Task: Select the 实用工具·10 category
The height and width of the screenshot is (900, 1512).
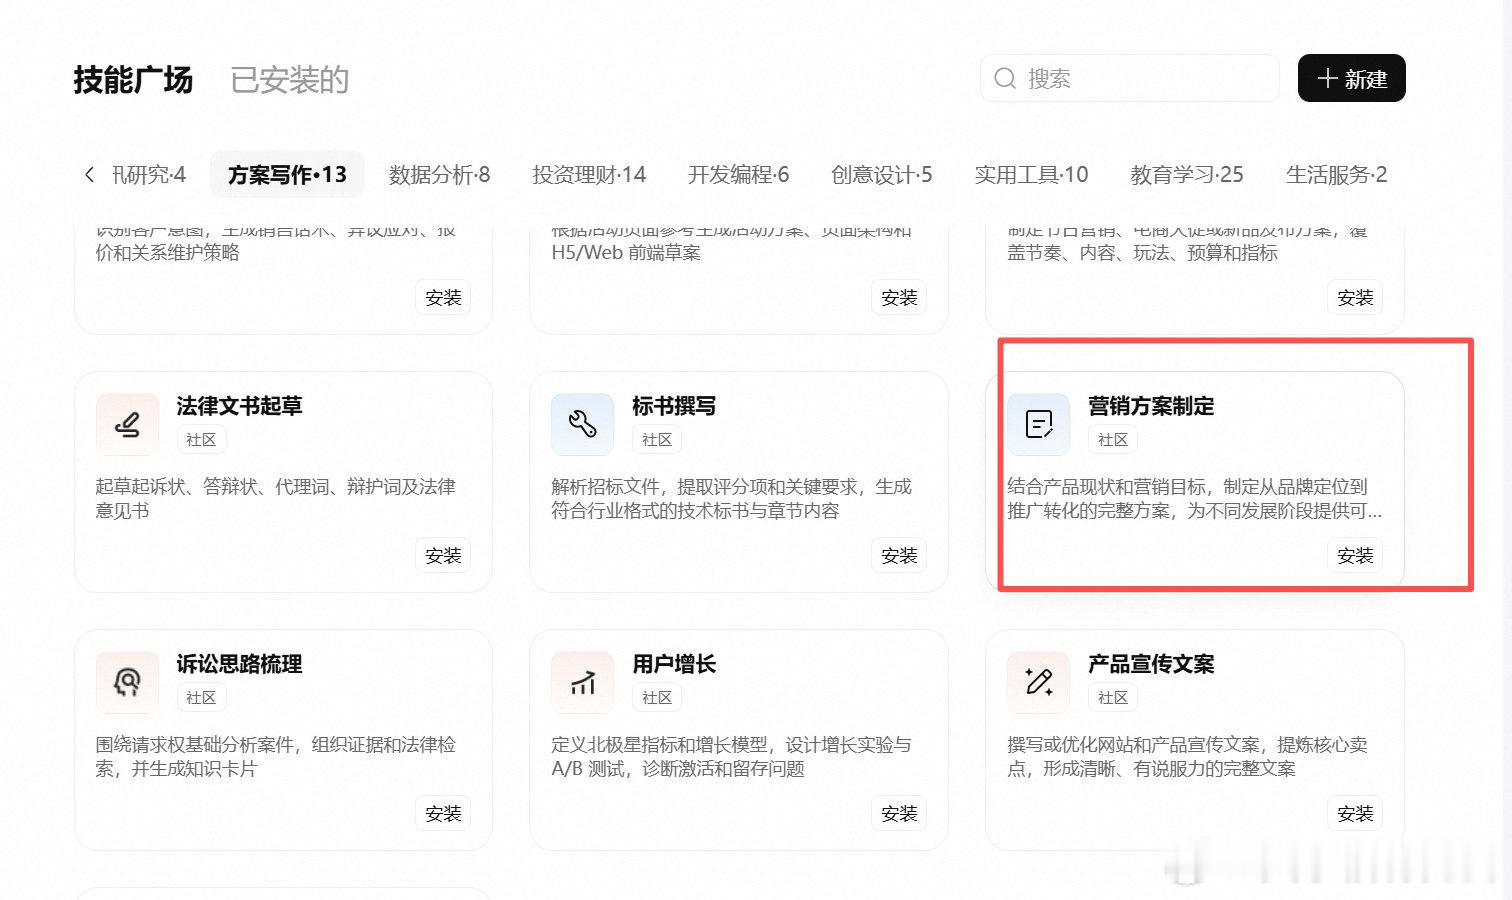Action: (1031, 175)
